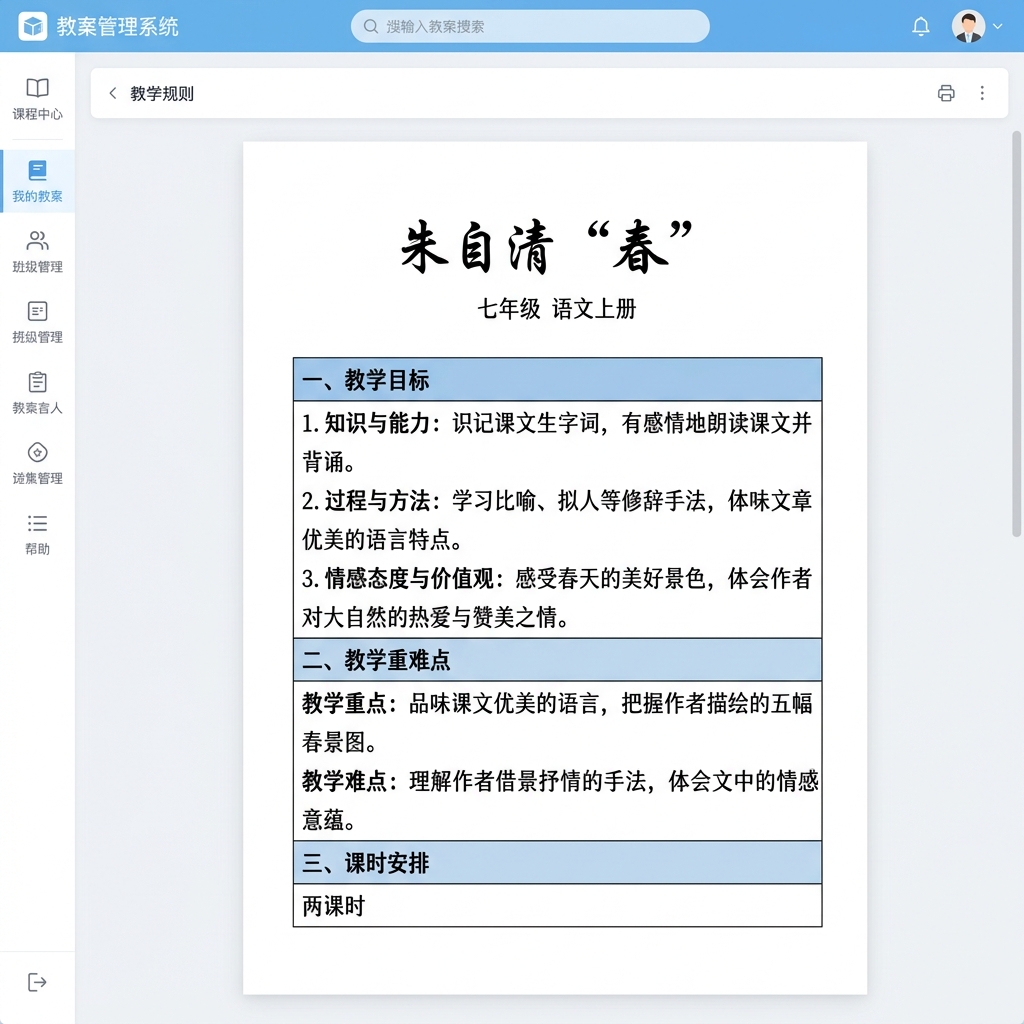
Task: Open the sidebar item above 帮助
Action: point(37,463)
